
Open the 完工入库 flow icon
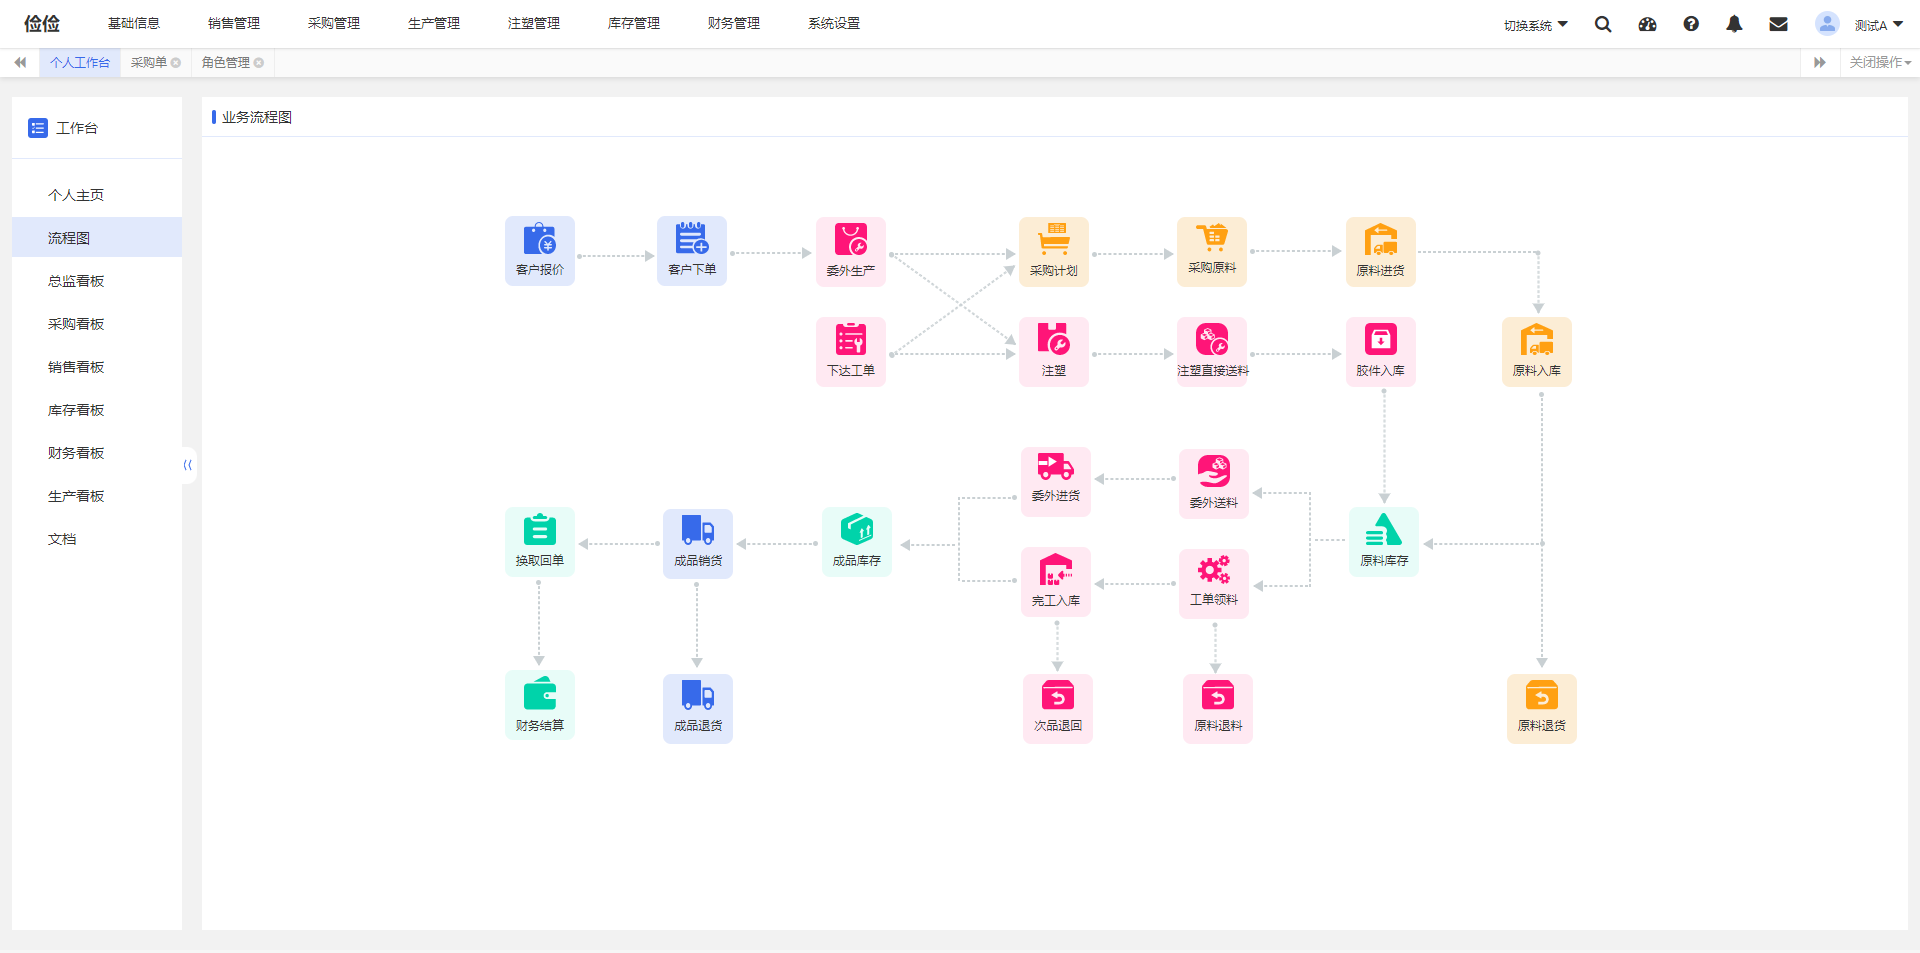click(1056, 582)
